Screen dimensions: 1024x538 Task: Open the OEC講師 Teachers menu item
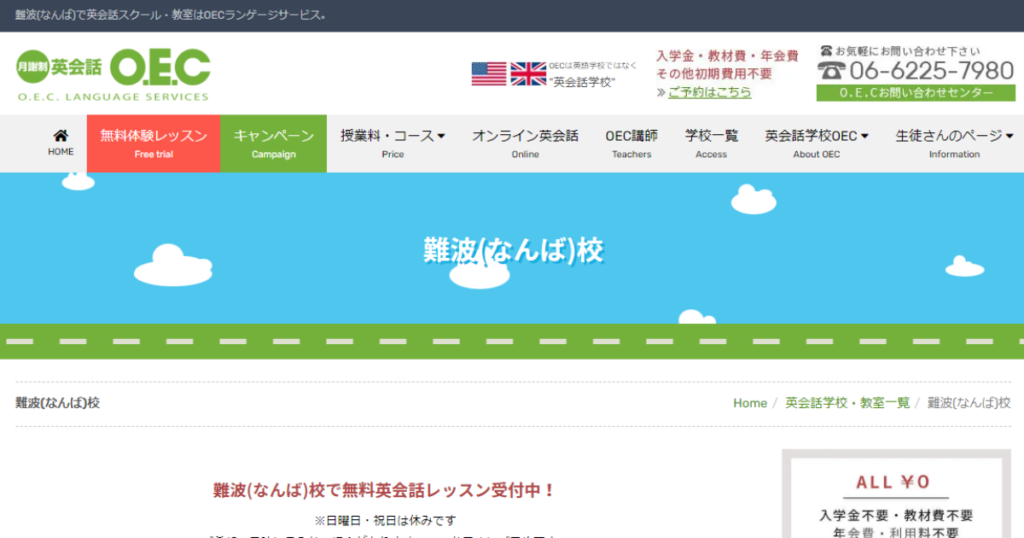click(632, 144)
